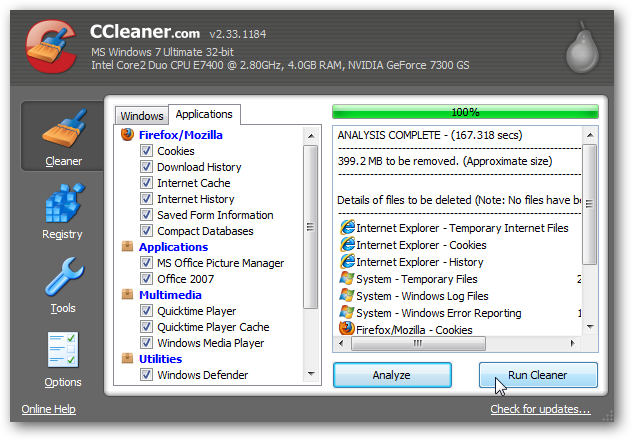Click the Run Cleaner button
This screenshot has width=632, height=440.
[x=538, y=375]
